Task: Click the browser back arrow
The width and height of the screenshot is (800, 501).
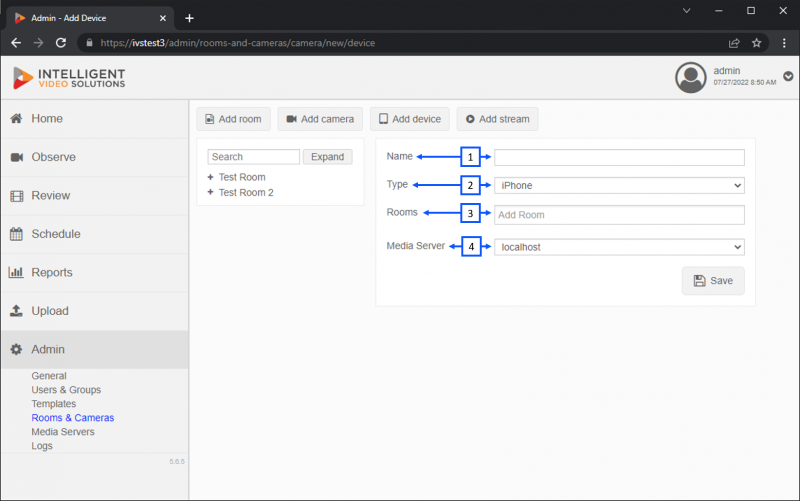Action: [16, 43]
